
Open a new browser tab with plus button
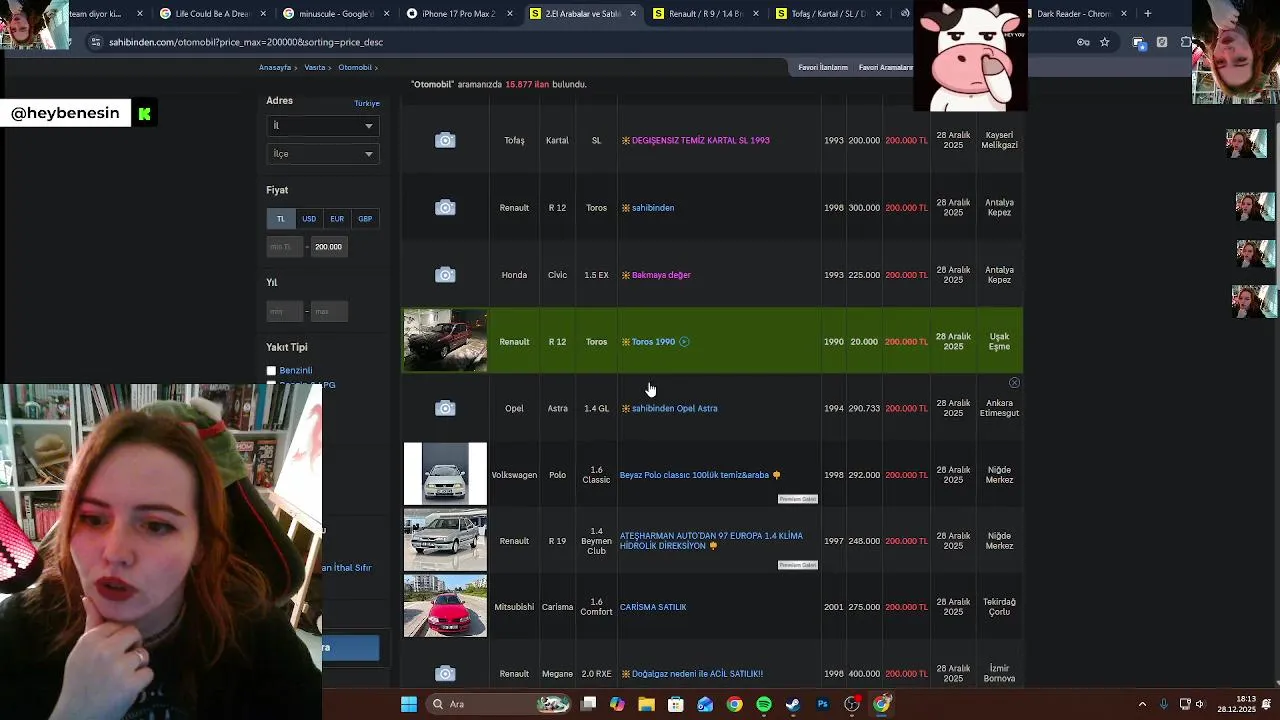(x=1148, y=14)
